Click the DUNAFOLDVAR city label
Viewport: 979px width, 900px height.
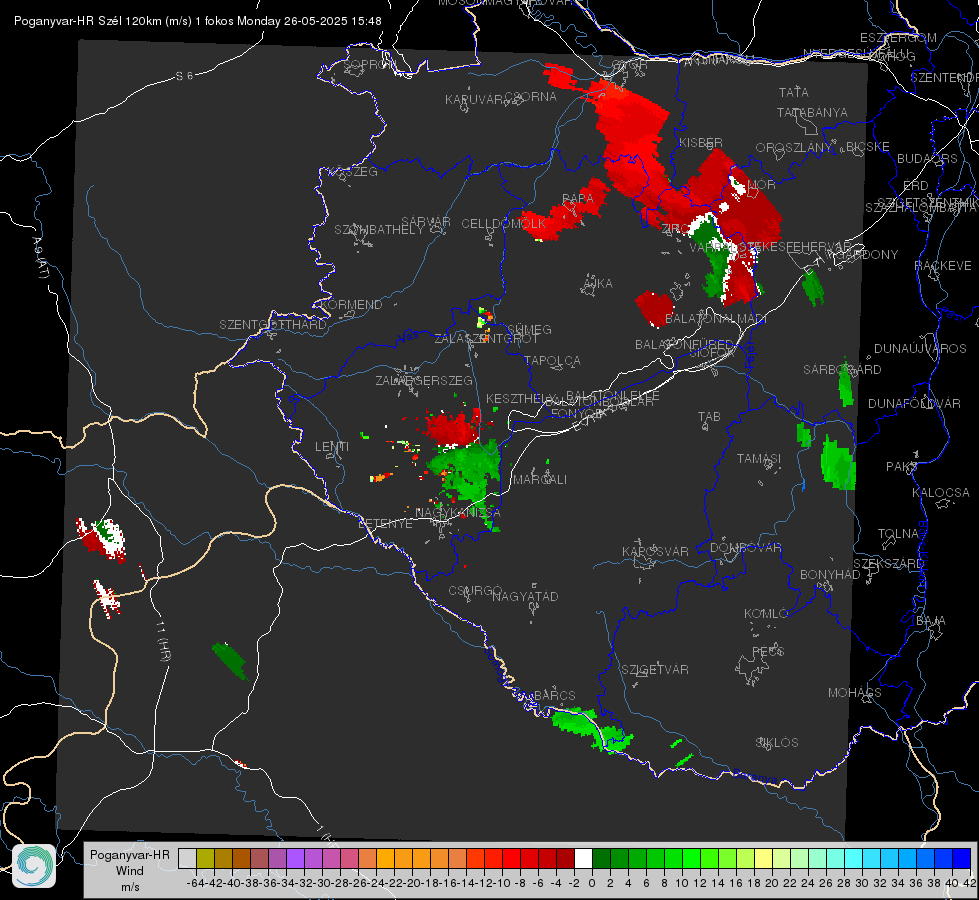(x=914, y=403)
